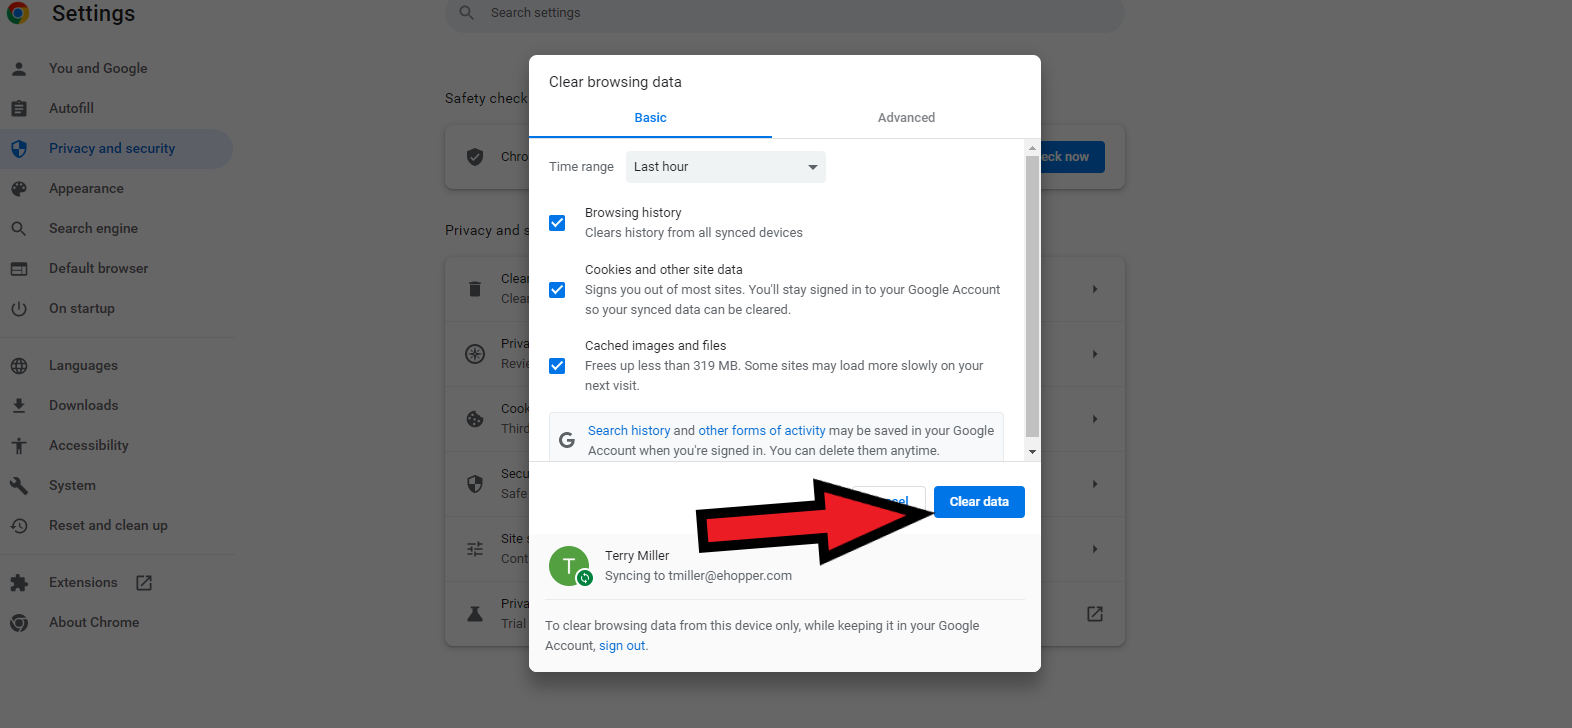
Task: Click the Search engine magnifier icon
Action: (19, 228)
